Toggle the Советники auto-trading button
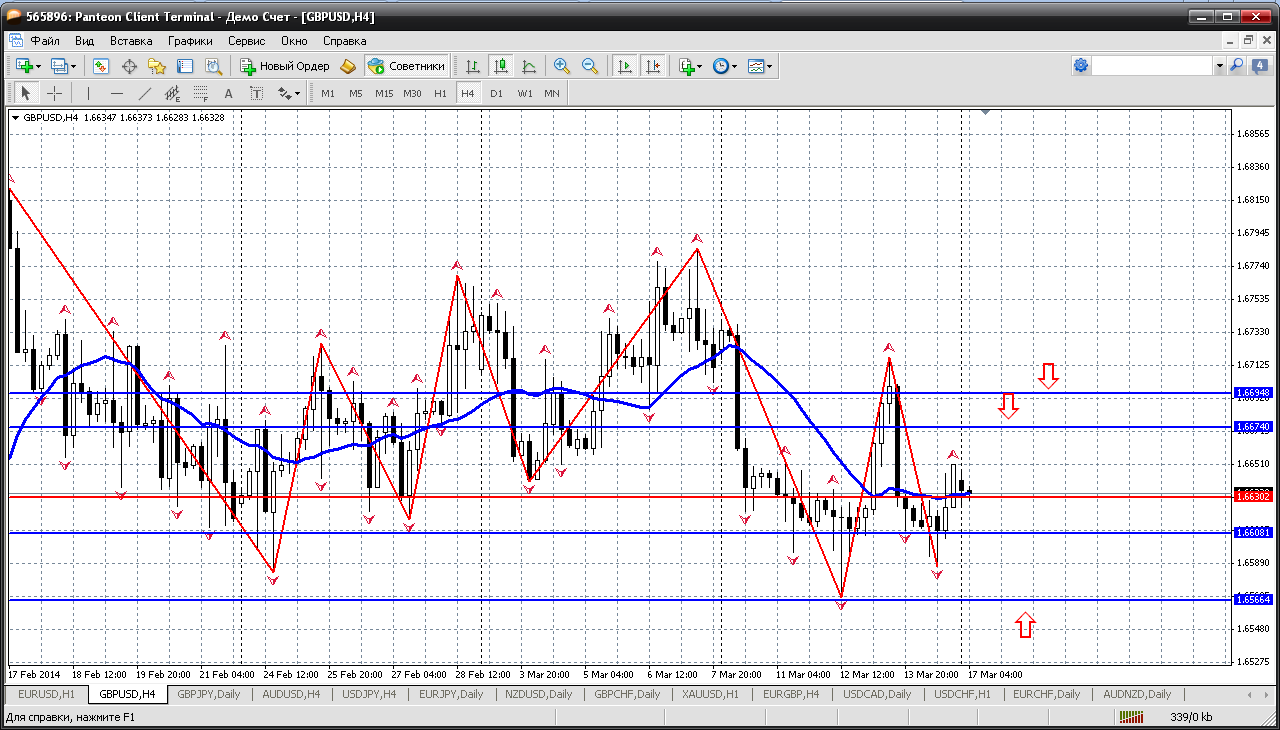This screenshot has height=730, width=1280. (407, 66)
